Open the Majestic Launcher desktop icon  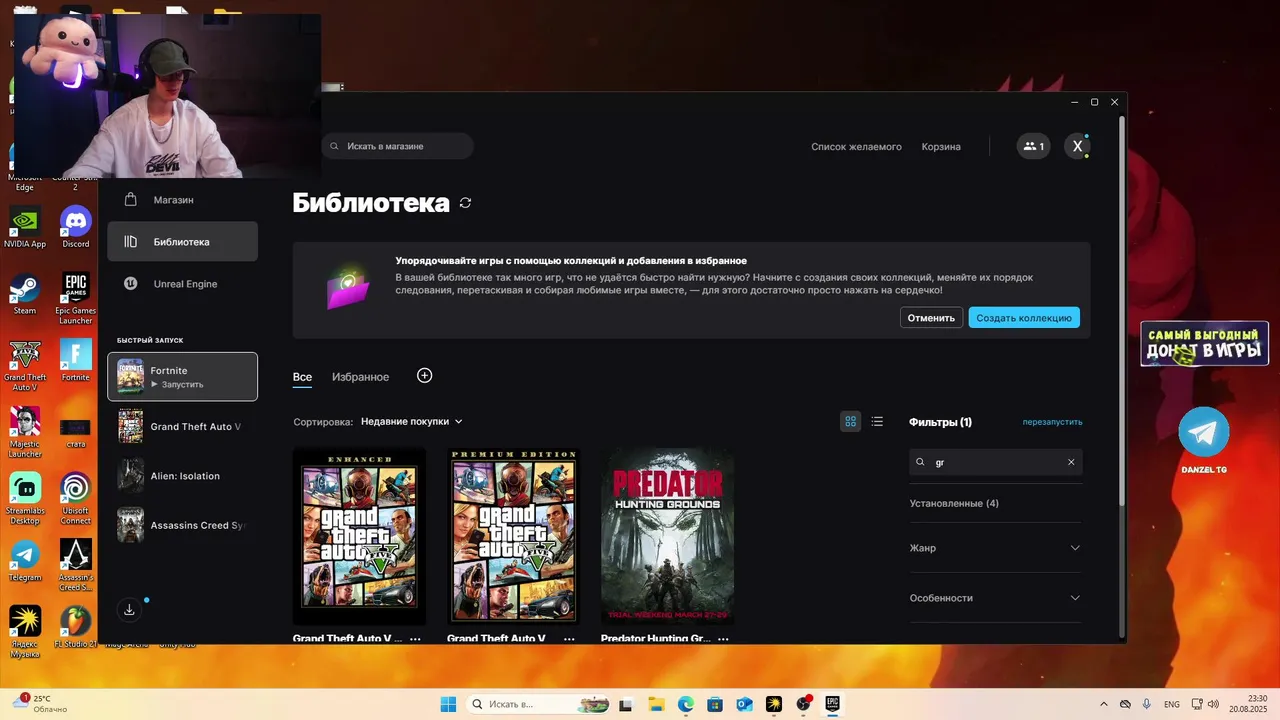tap(24, 431)
